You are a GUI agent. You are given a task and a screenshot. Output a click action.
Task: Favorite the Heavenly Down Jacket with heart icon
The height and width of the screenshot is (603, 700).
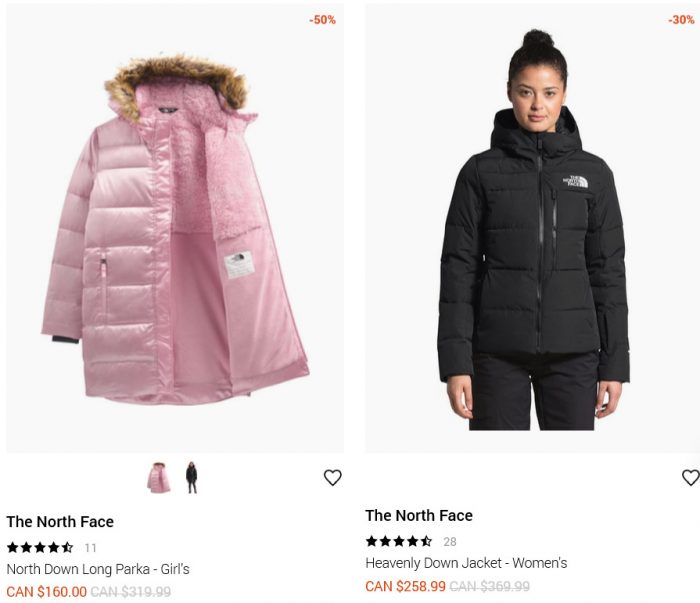pos(691,478)
